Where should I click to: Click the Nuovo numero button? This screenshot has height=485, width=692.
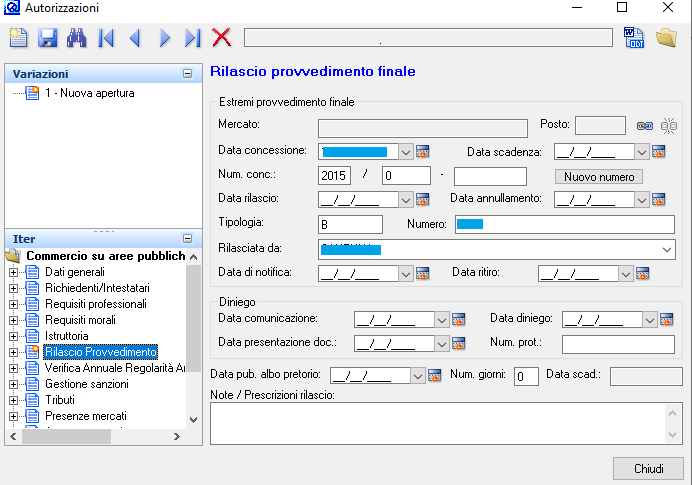tap(599, 177)
